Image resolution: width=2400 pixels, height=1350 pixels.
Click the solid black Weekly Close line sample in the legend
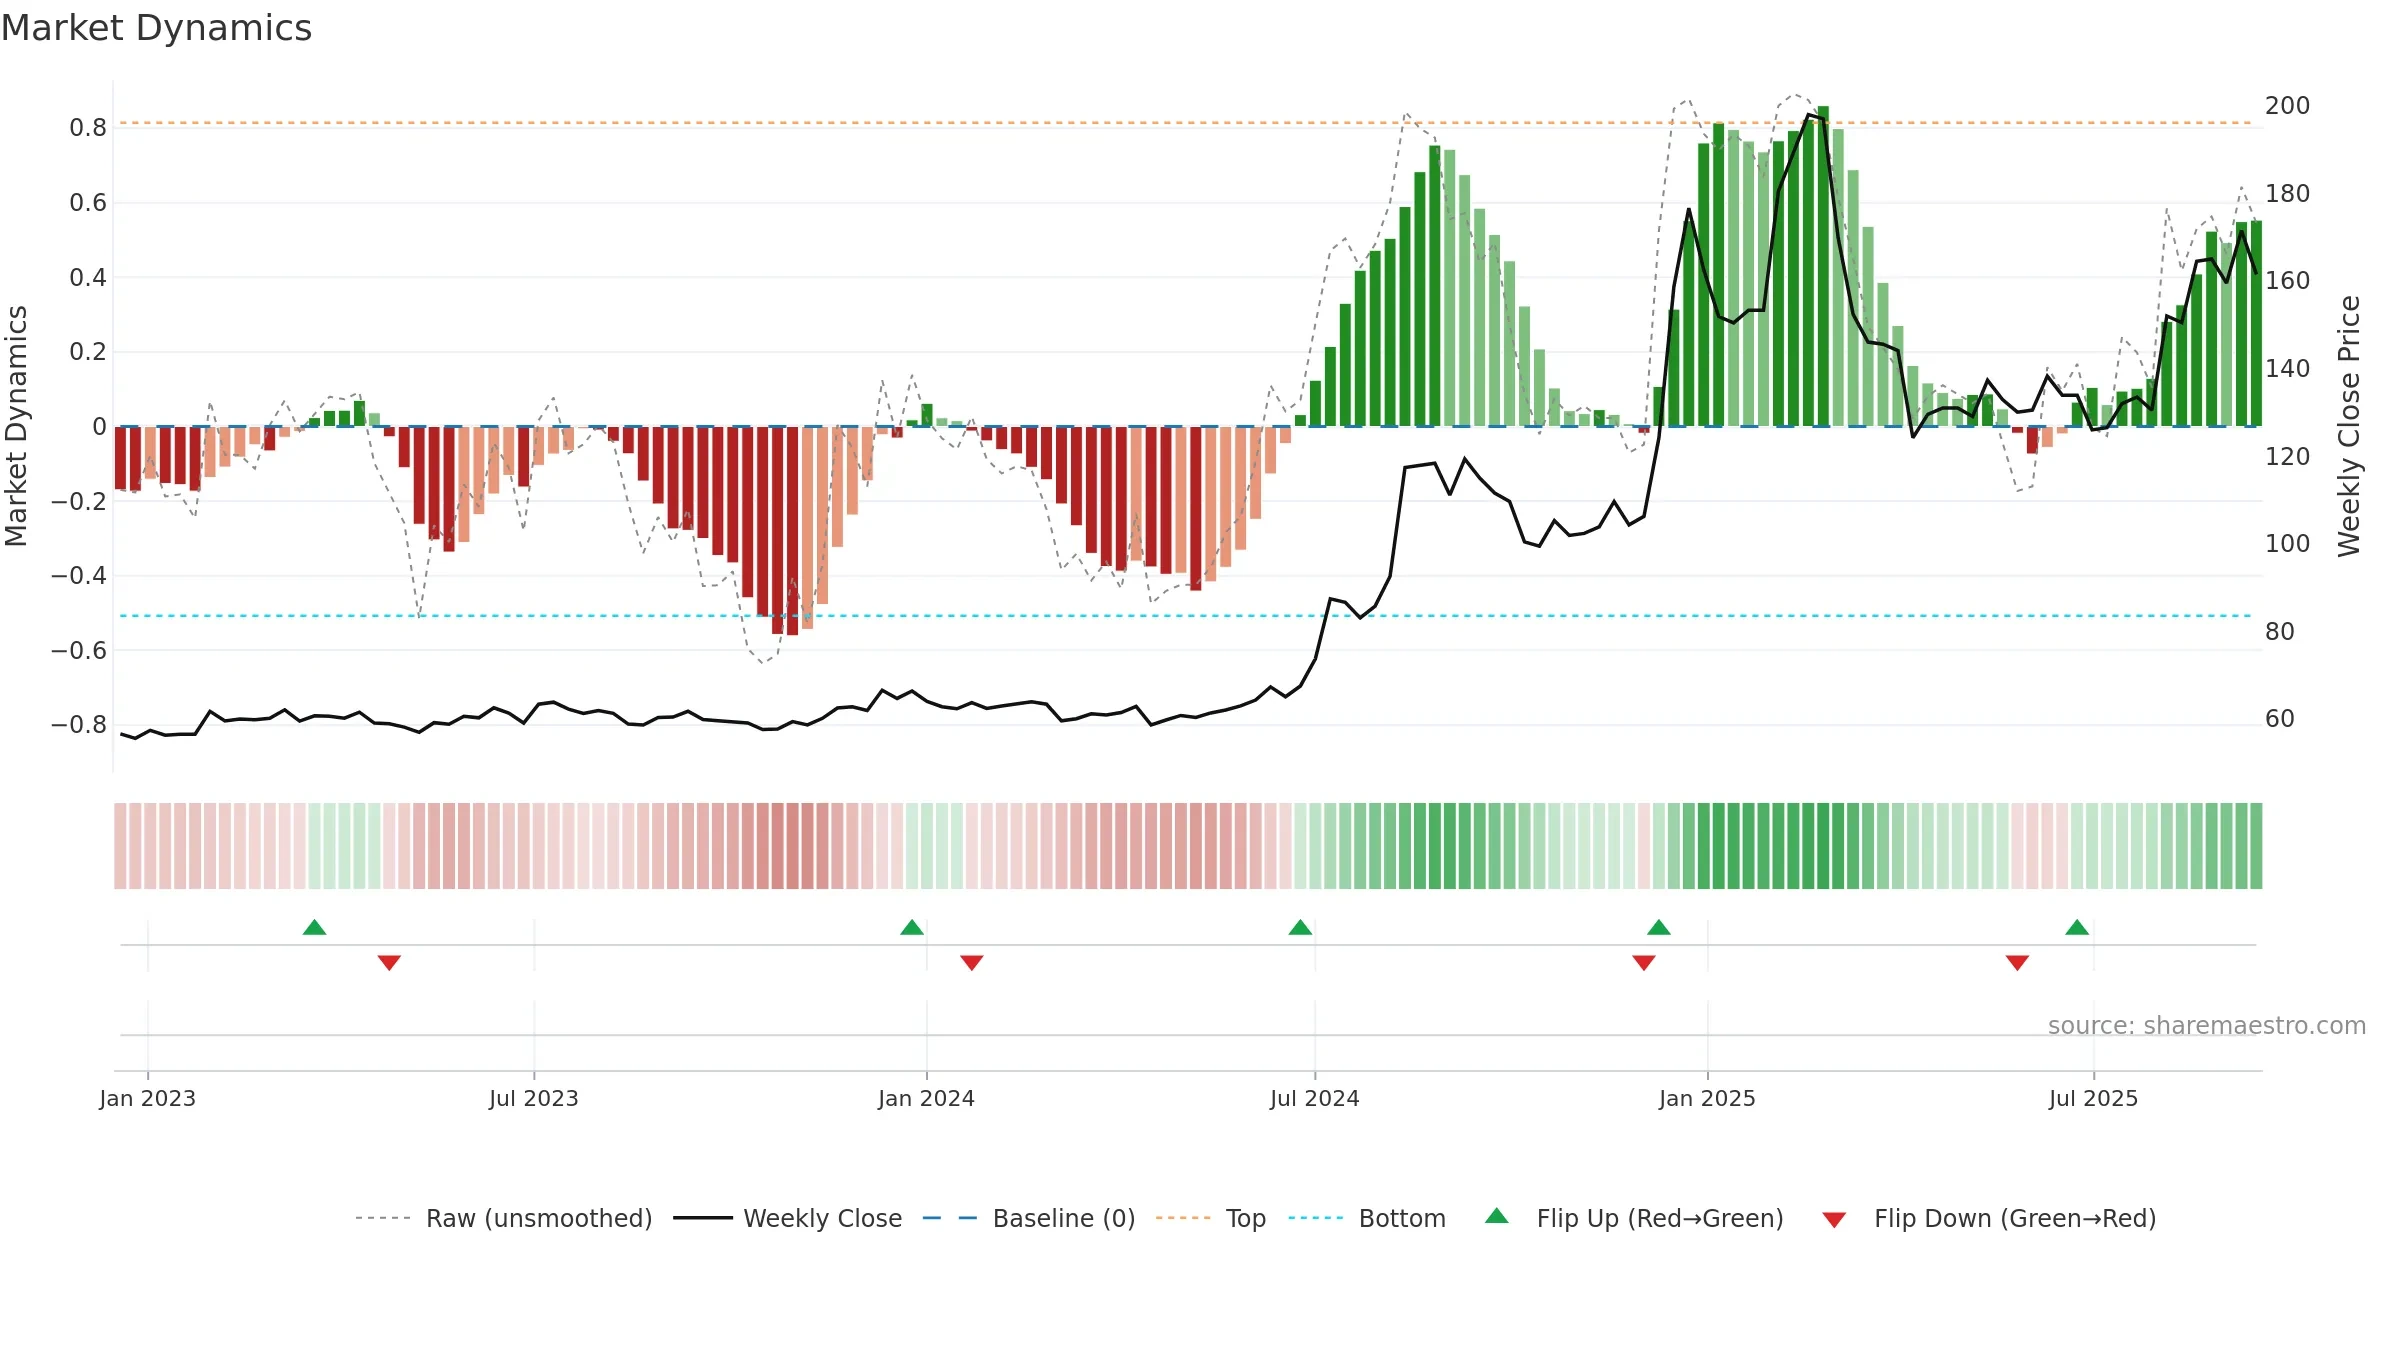(703, 1218)
